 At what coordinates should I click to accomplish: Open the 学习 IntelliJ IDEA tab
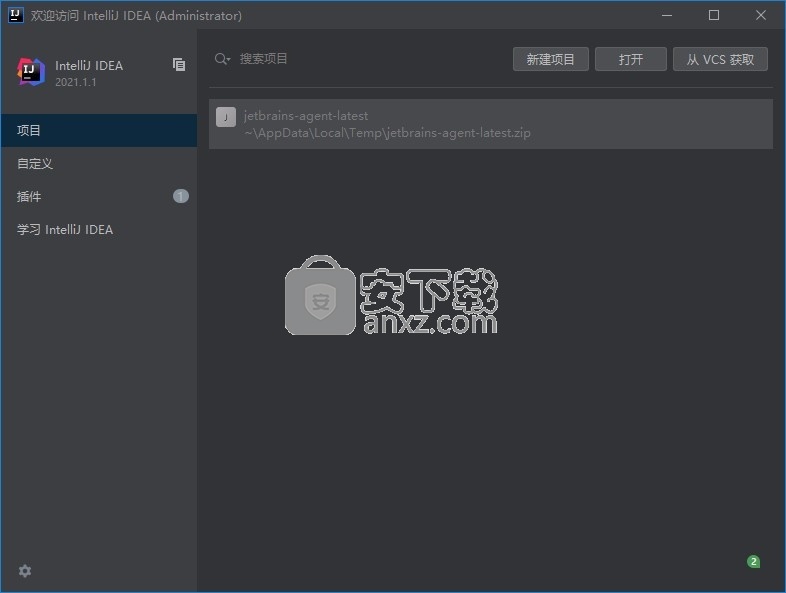coord(99,230)
